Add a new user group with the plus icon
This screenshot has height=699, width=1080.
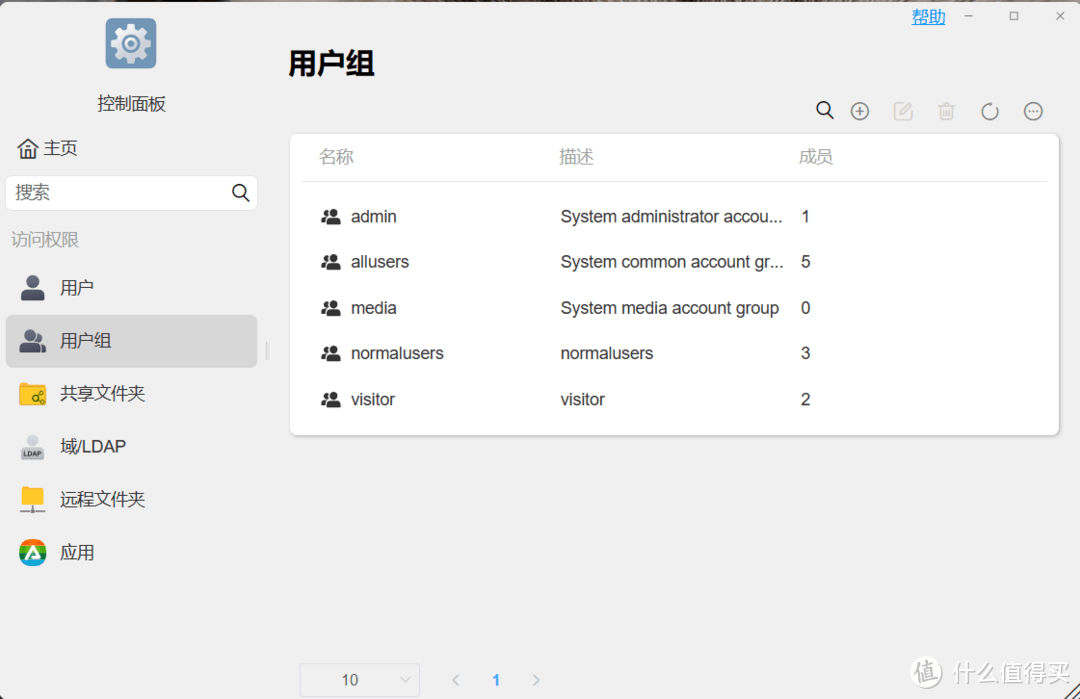[860, 111]
